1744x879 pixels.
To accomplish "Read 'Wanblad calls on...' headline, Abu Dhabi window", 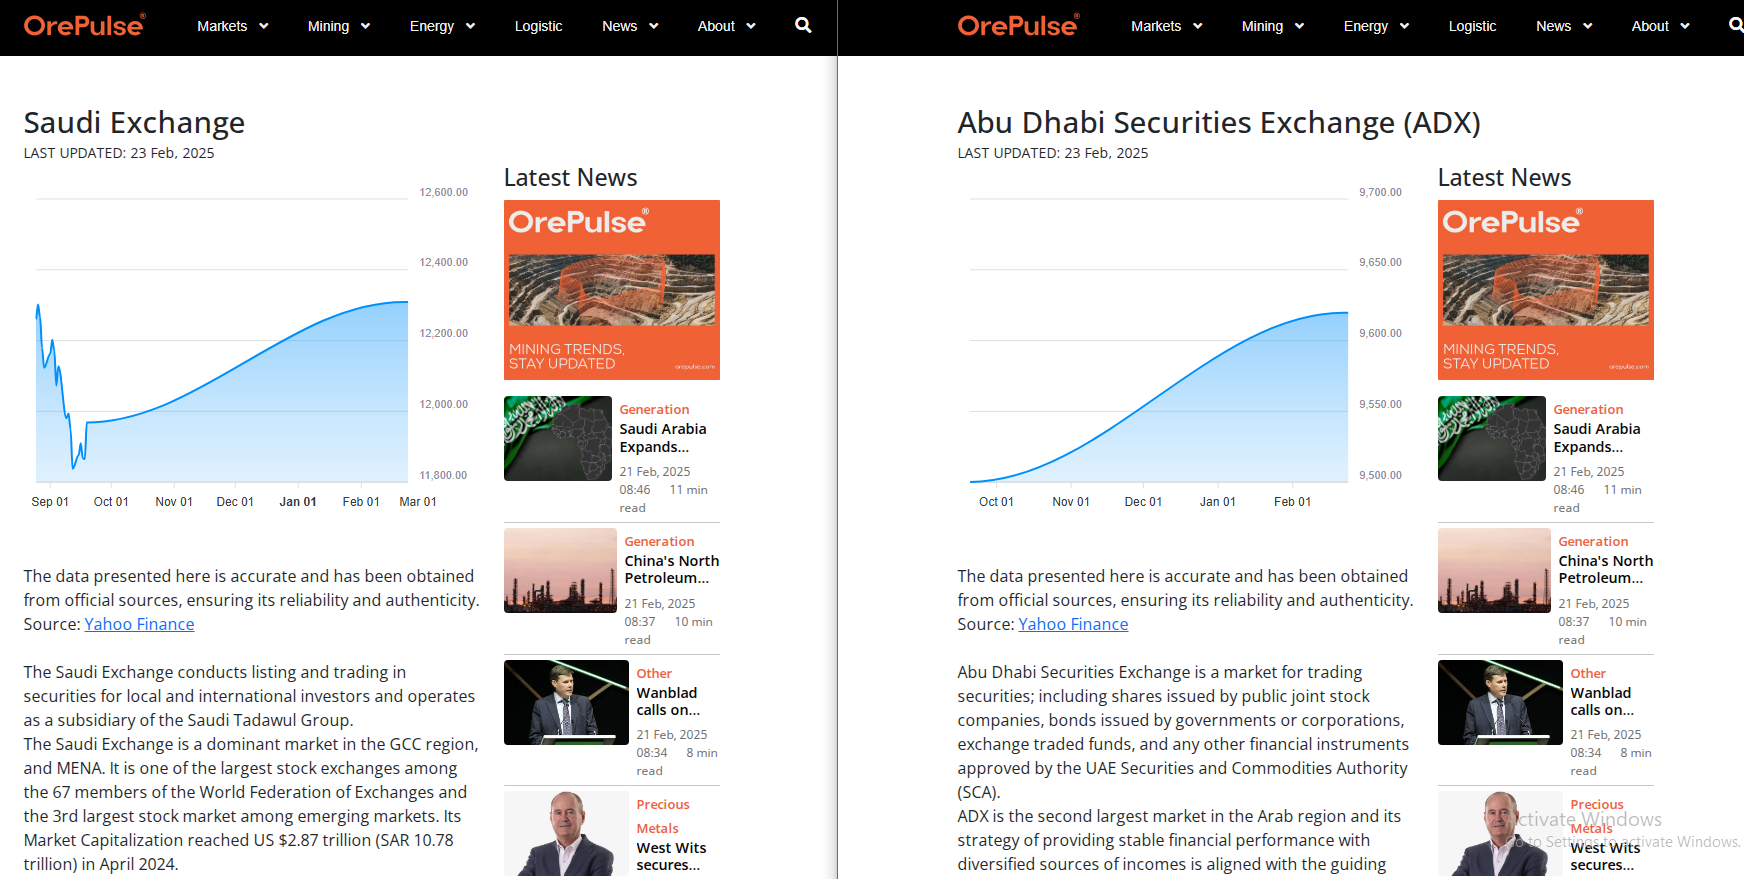I will tap(1602, 701).
